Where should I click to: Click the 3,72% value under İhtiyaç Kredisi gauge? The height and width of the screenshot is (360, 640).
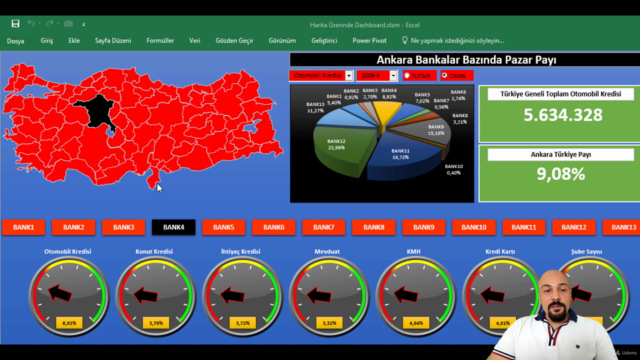(x=242, y=323)
